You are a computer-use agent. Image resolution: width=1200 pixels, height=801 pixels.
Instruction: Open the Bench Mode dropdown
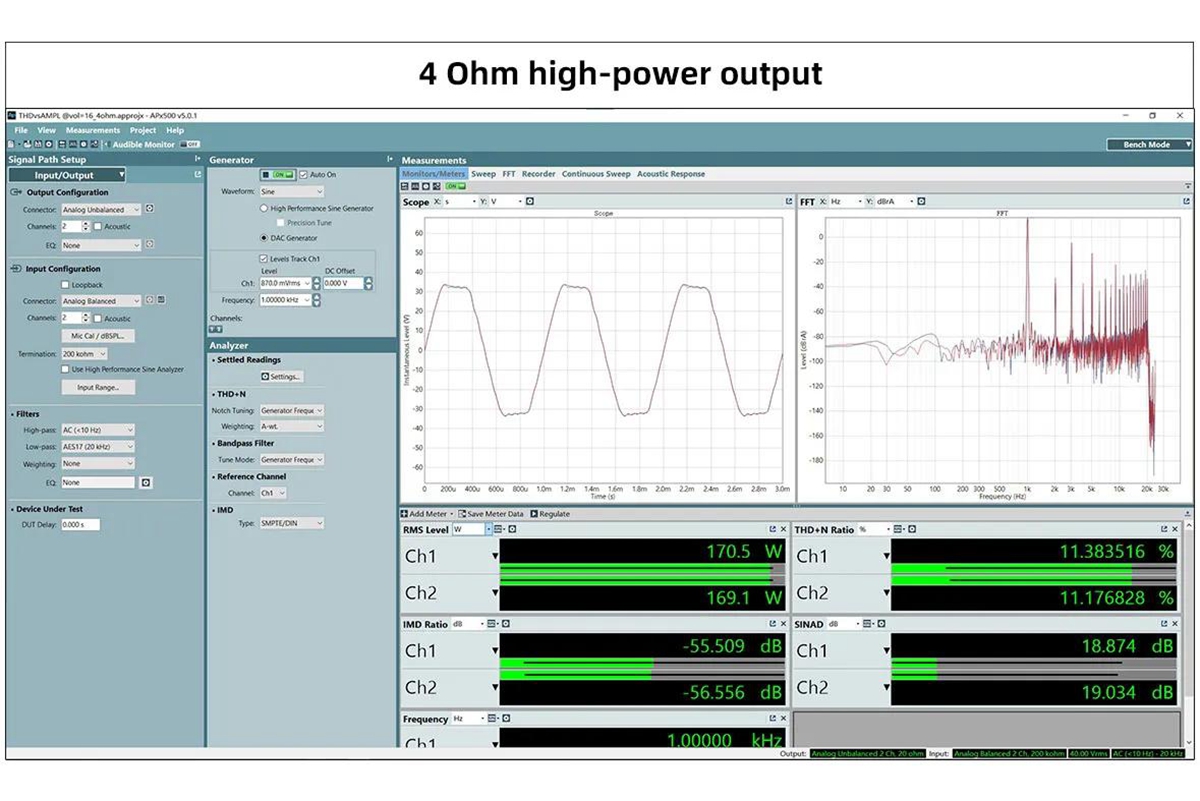[1149, 145]
